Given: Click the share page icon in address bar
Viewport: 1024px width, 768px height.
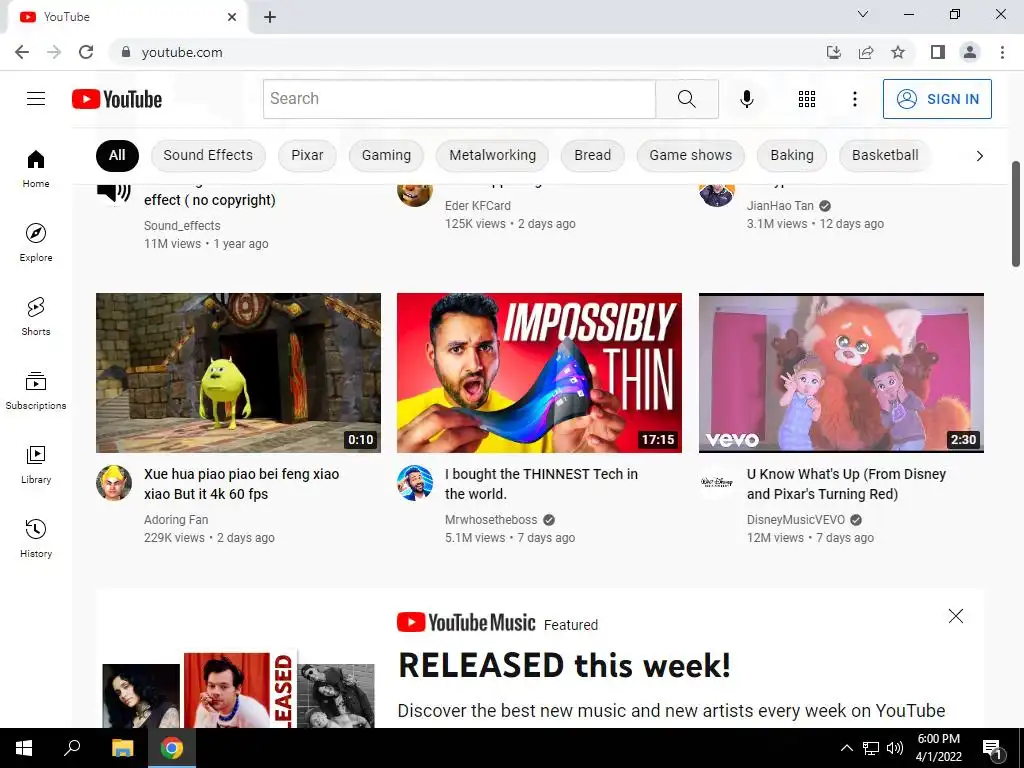Looking at the screenshot, I should click(x=866, y=52).
